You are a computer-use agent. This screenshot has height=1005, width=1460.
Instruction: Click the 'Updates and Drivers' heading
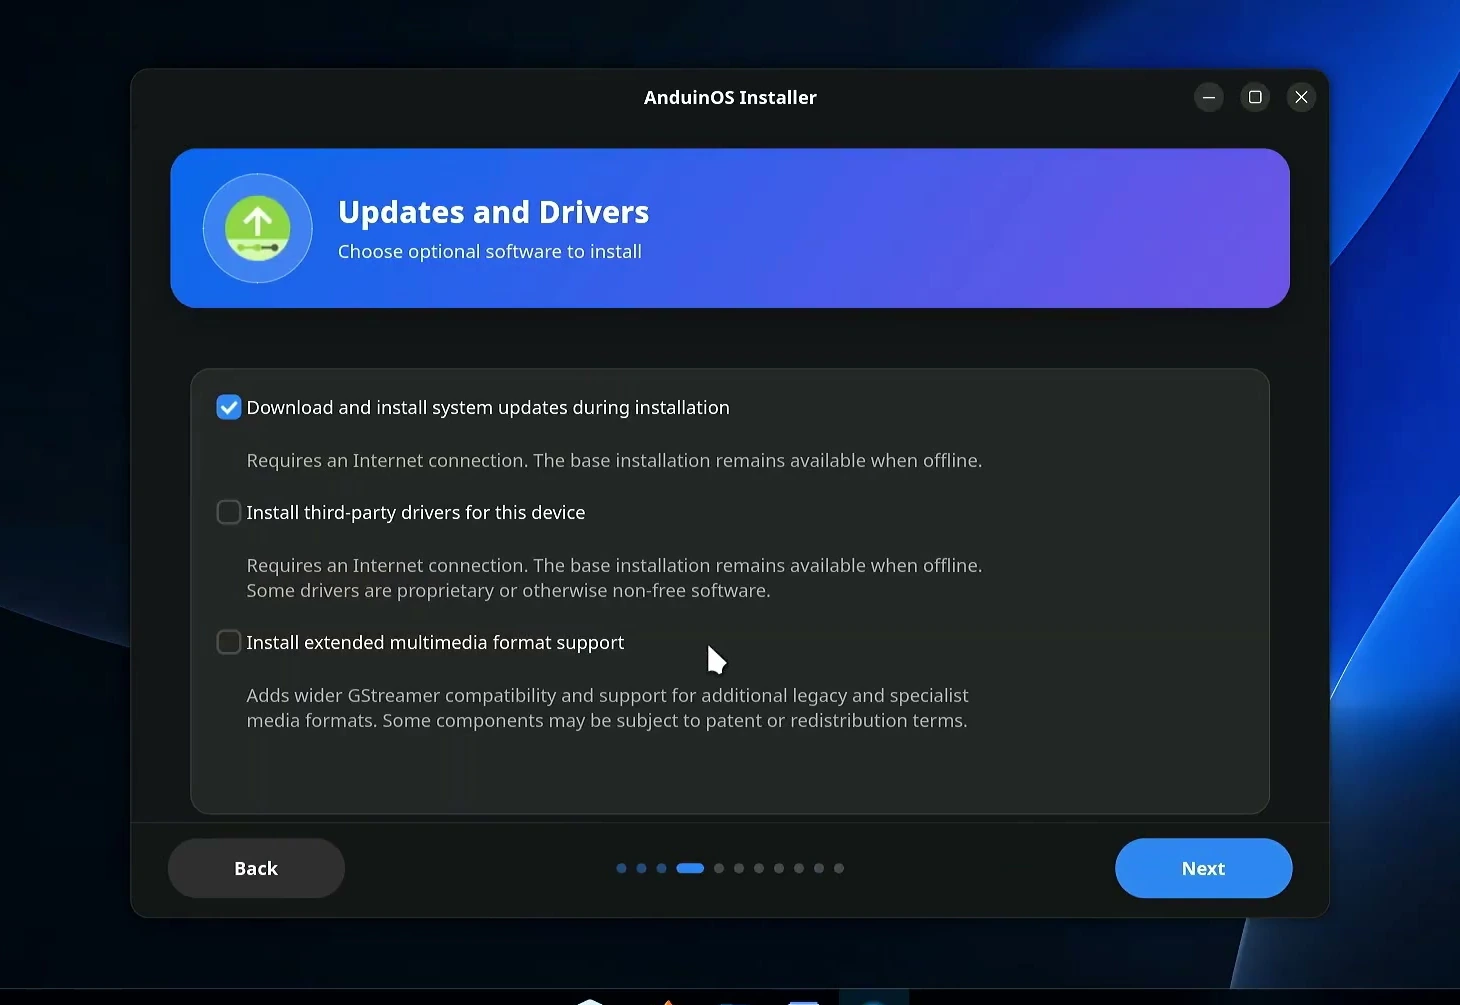[494, 212]
